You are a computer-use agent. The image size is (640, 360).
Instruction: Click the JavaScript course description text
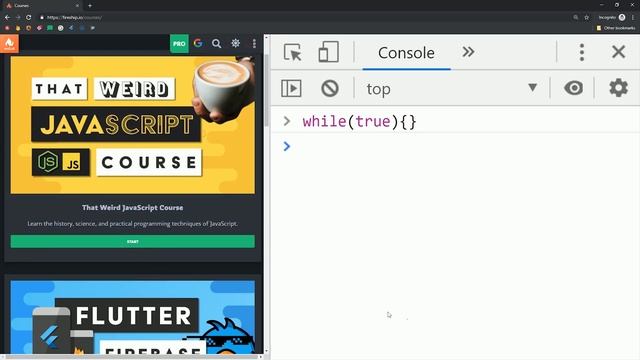point(133,224)
